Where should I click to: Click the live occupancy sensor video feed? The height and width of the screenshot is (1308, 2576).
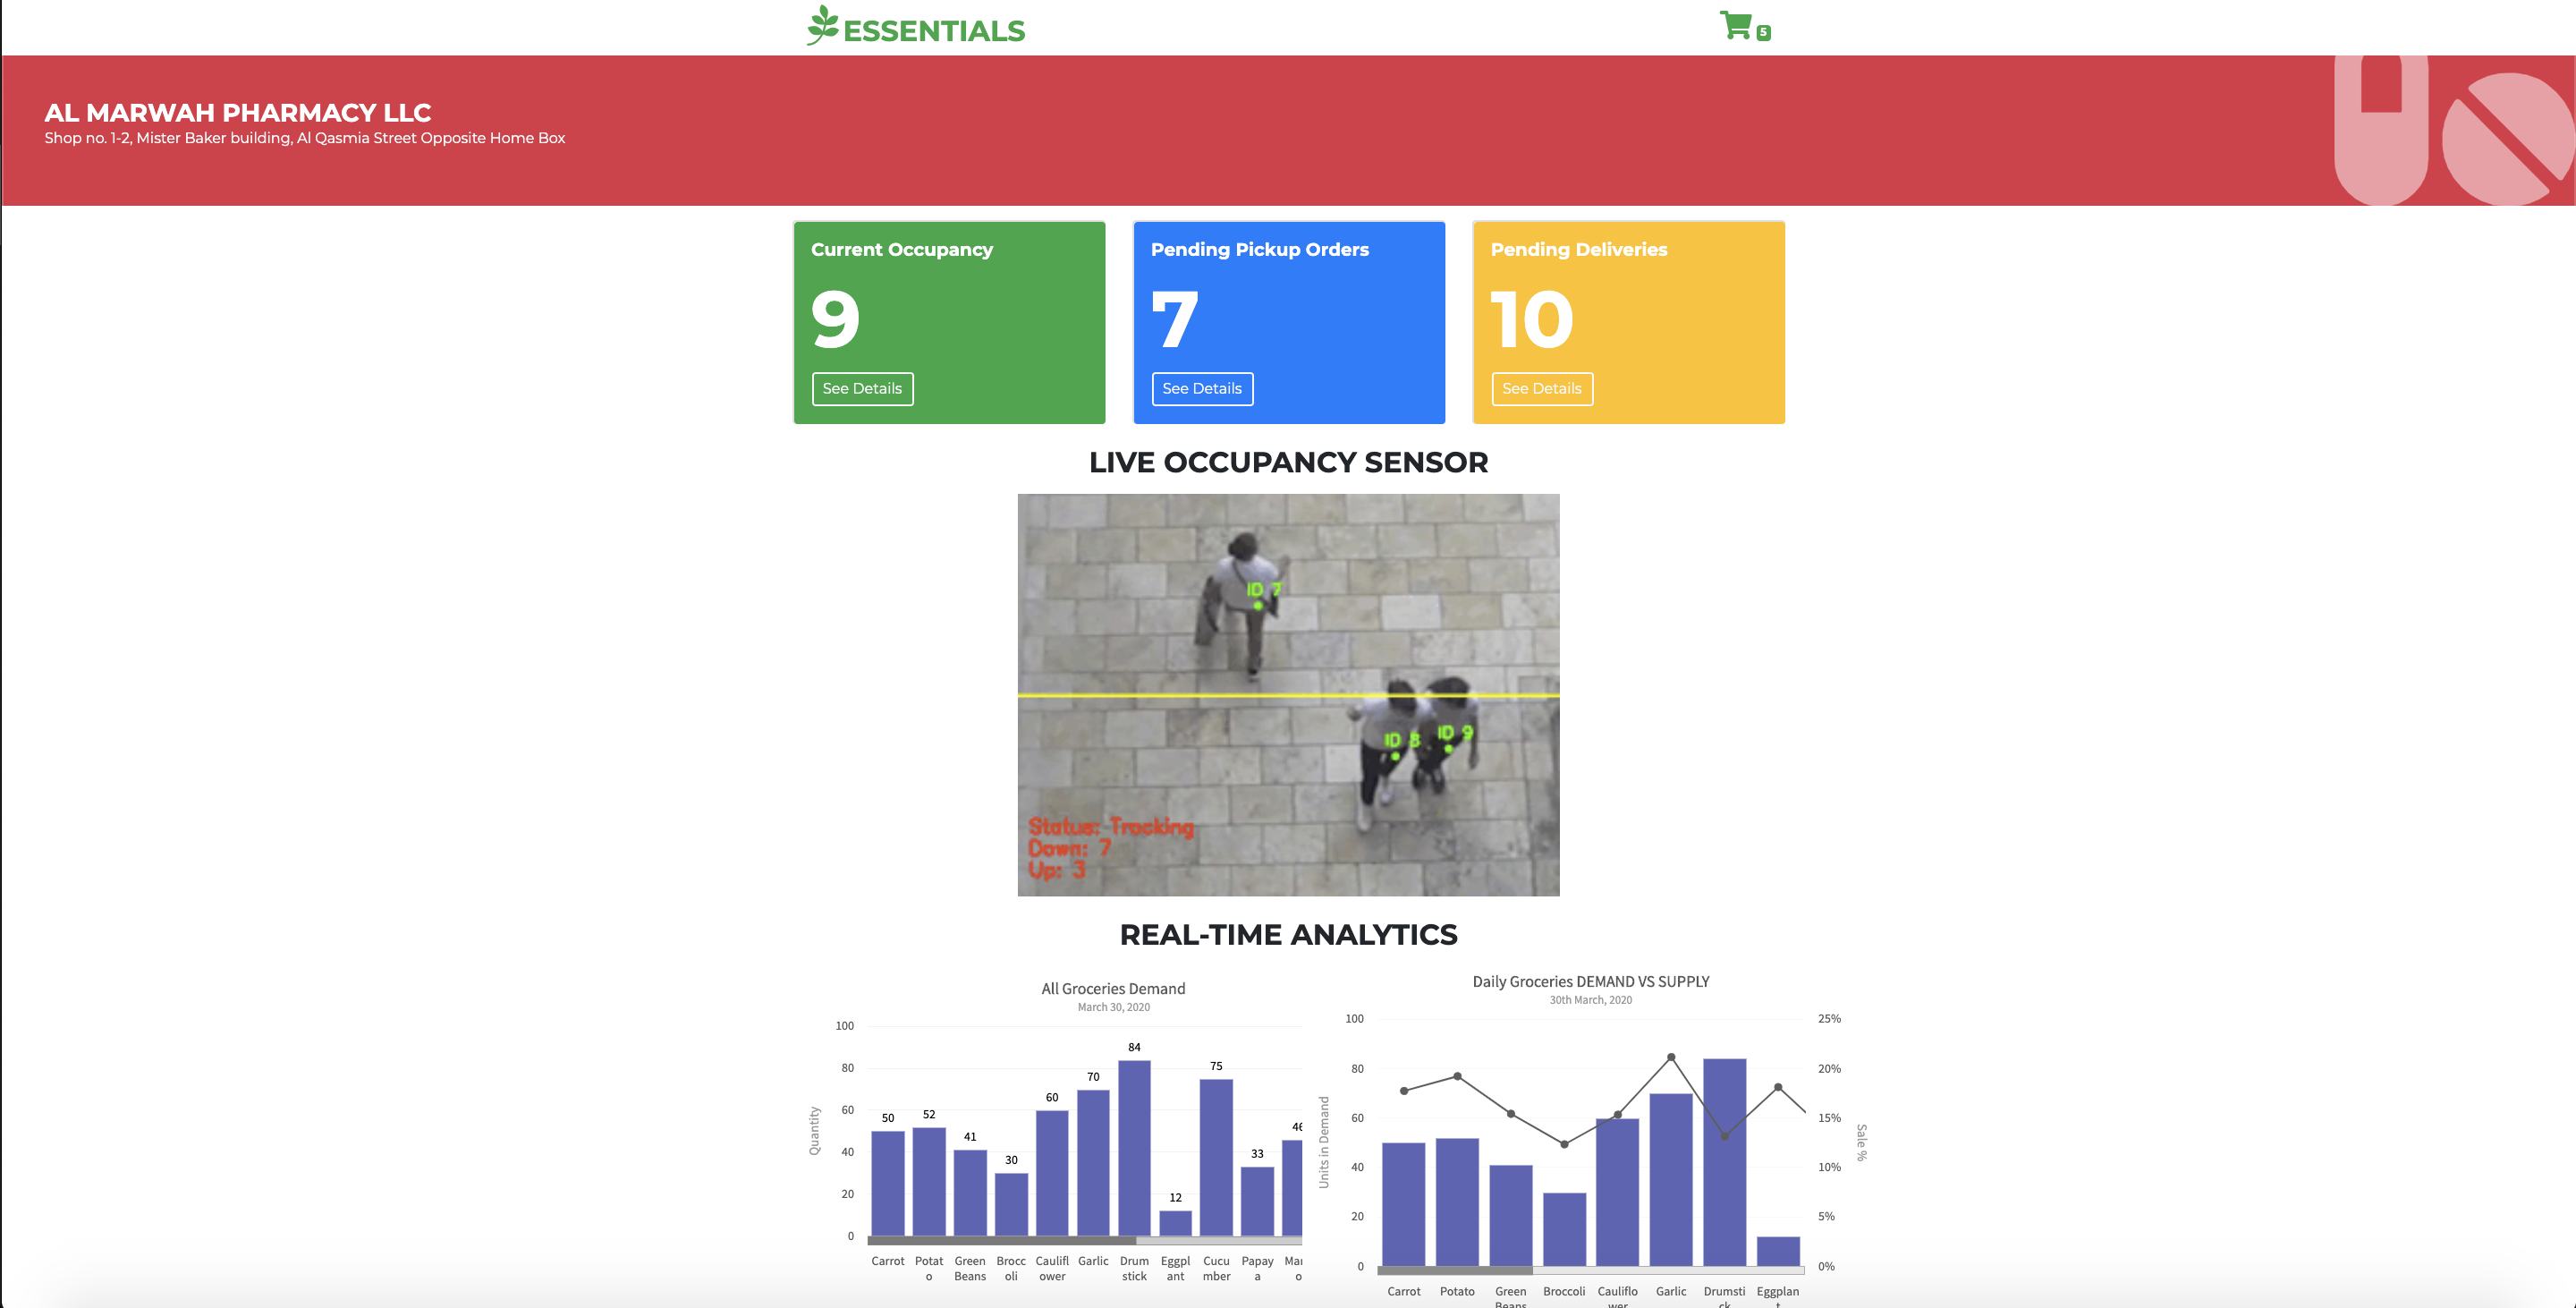(1288, 695)
